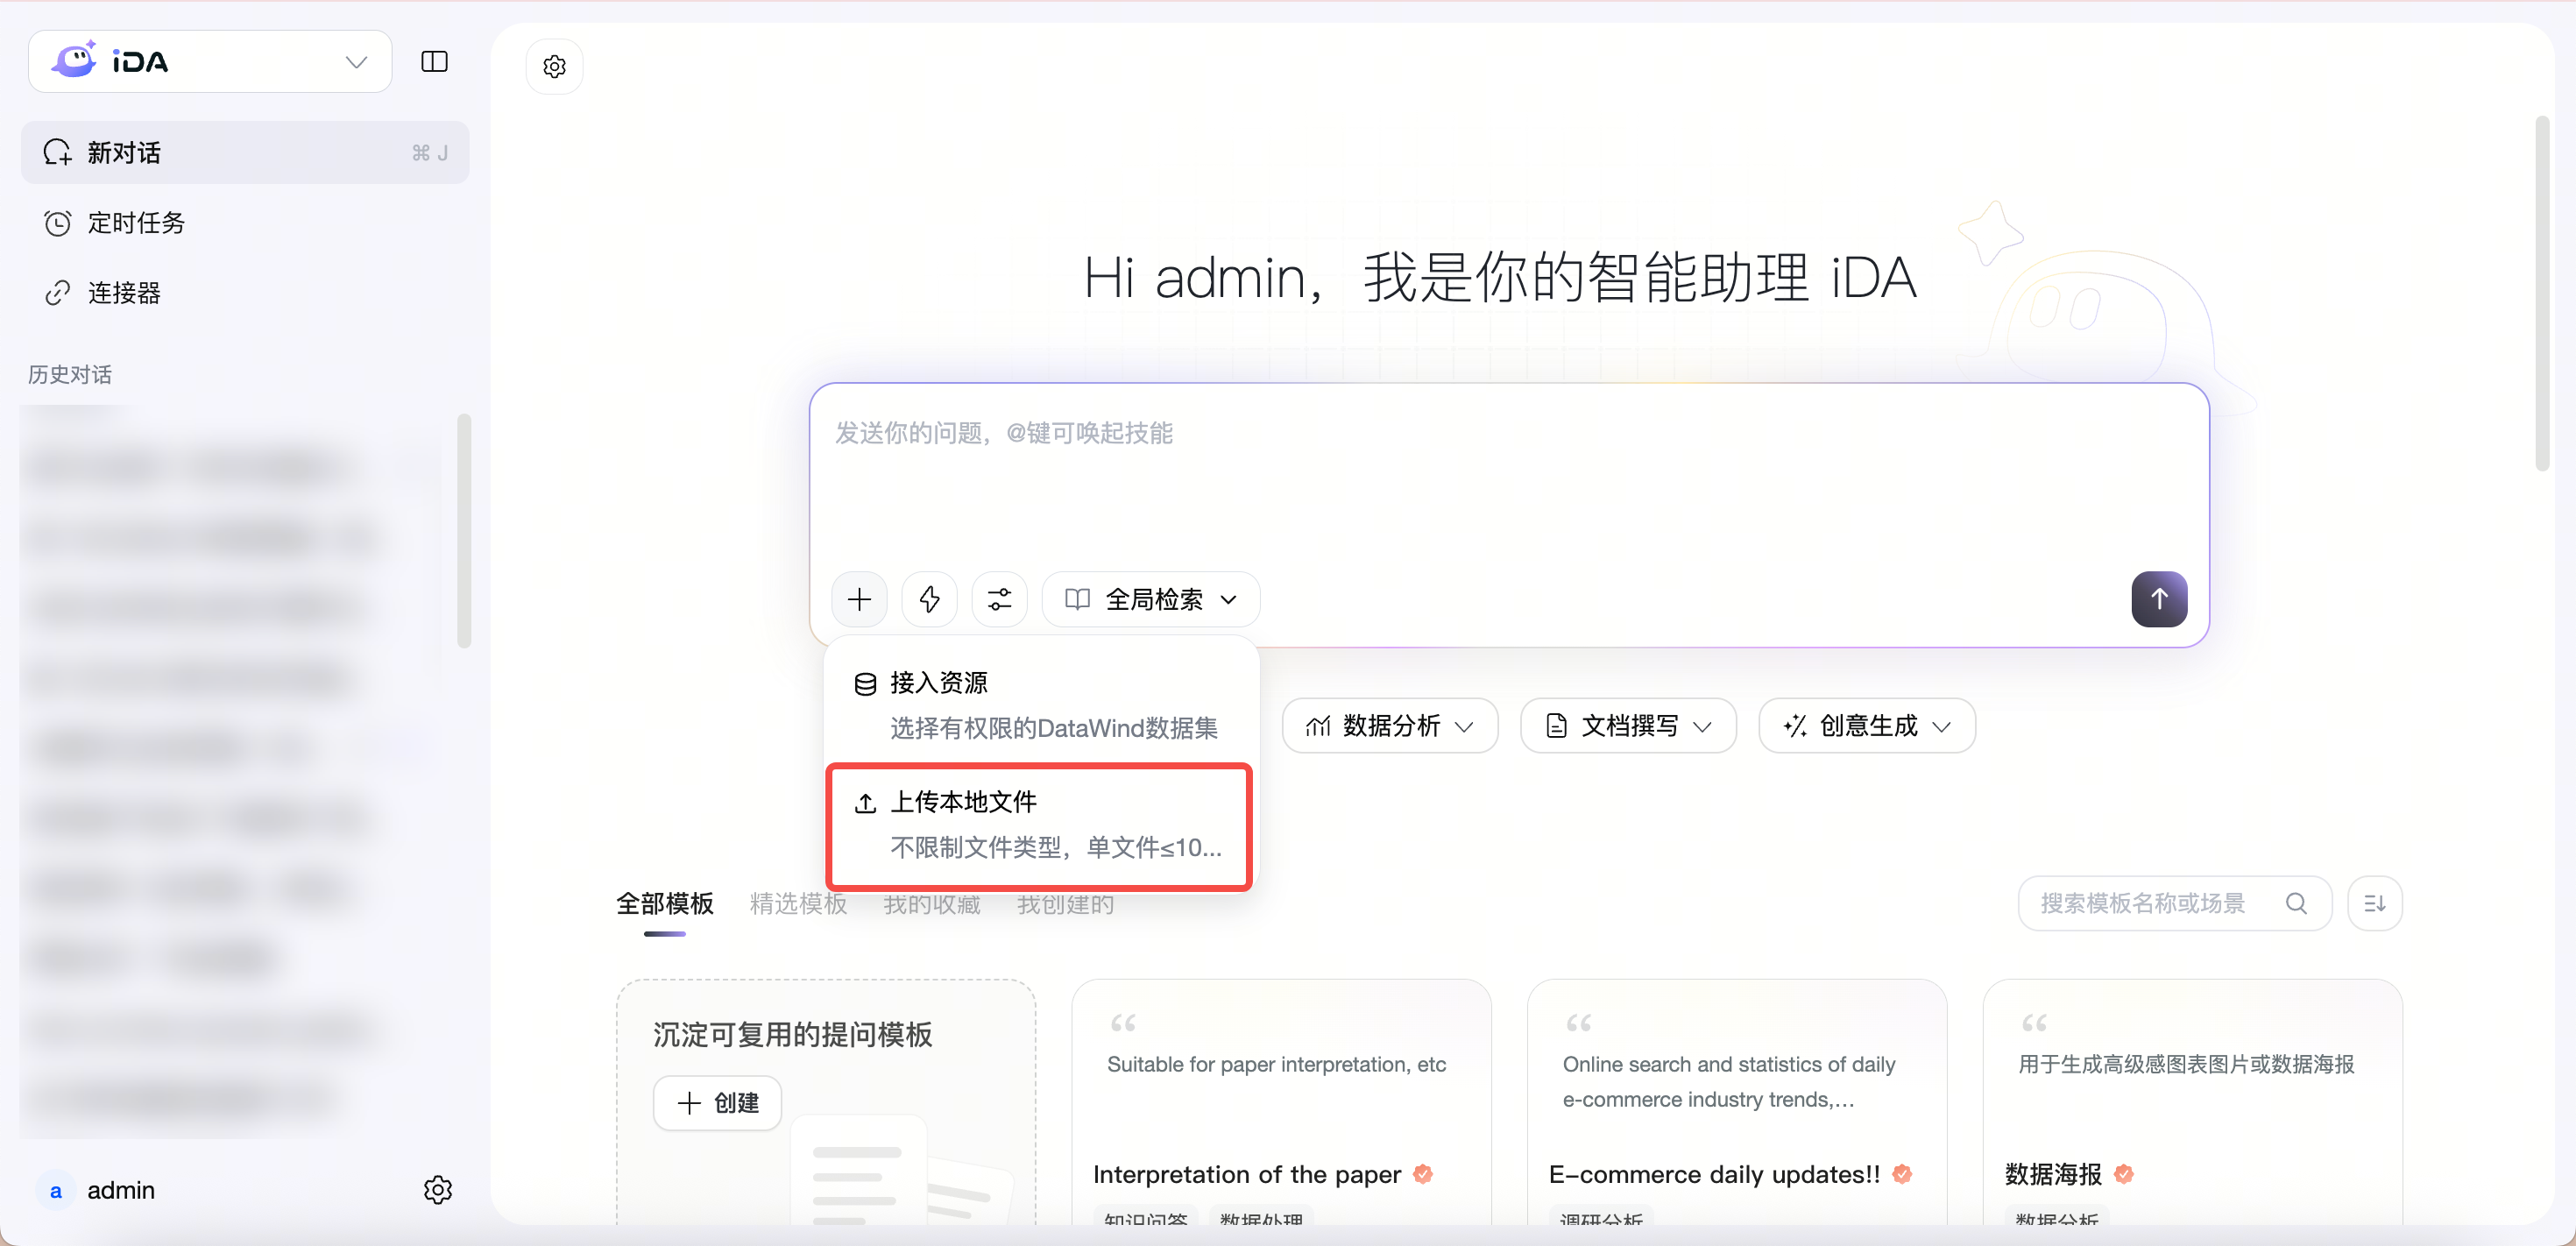Open the 全局检索 search scope dropdown

tap(1151, 599)
